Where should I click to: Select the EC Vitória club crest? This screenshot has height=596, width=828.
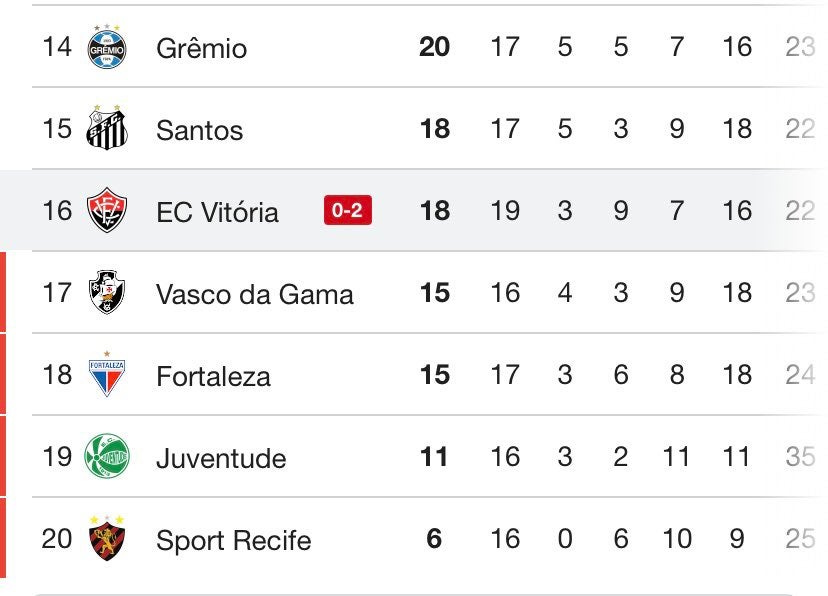pyautogui.click(x=107, y=210)
